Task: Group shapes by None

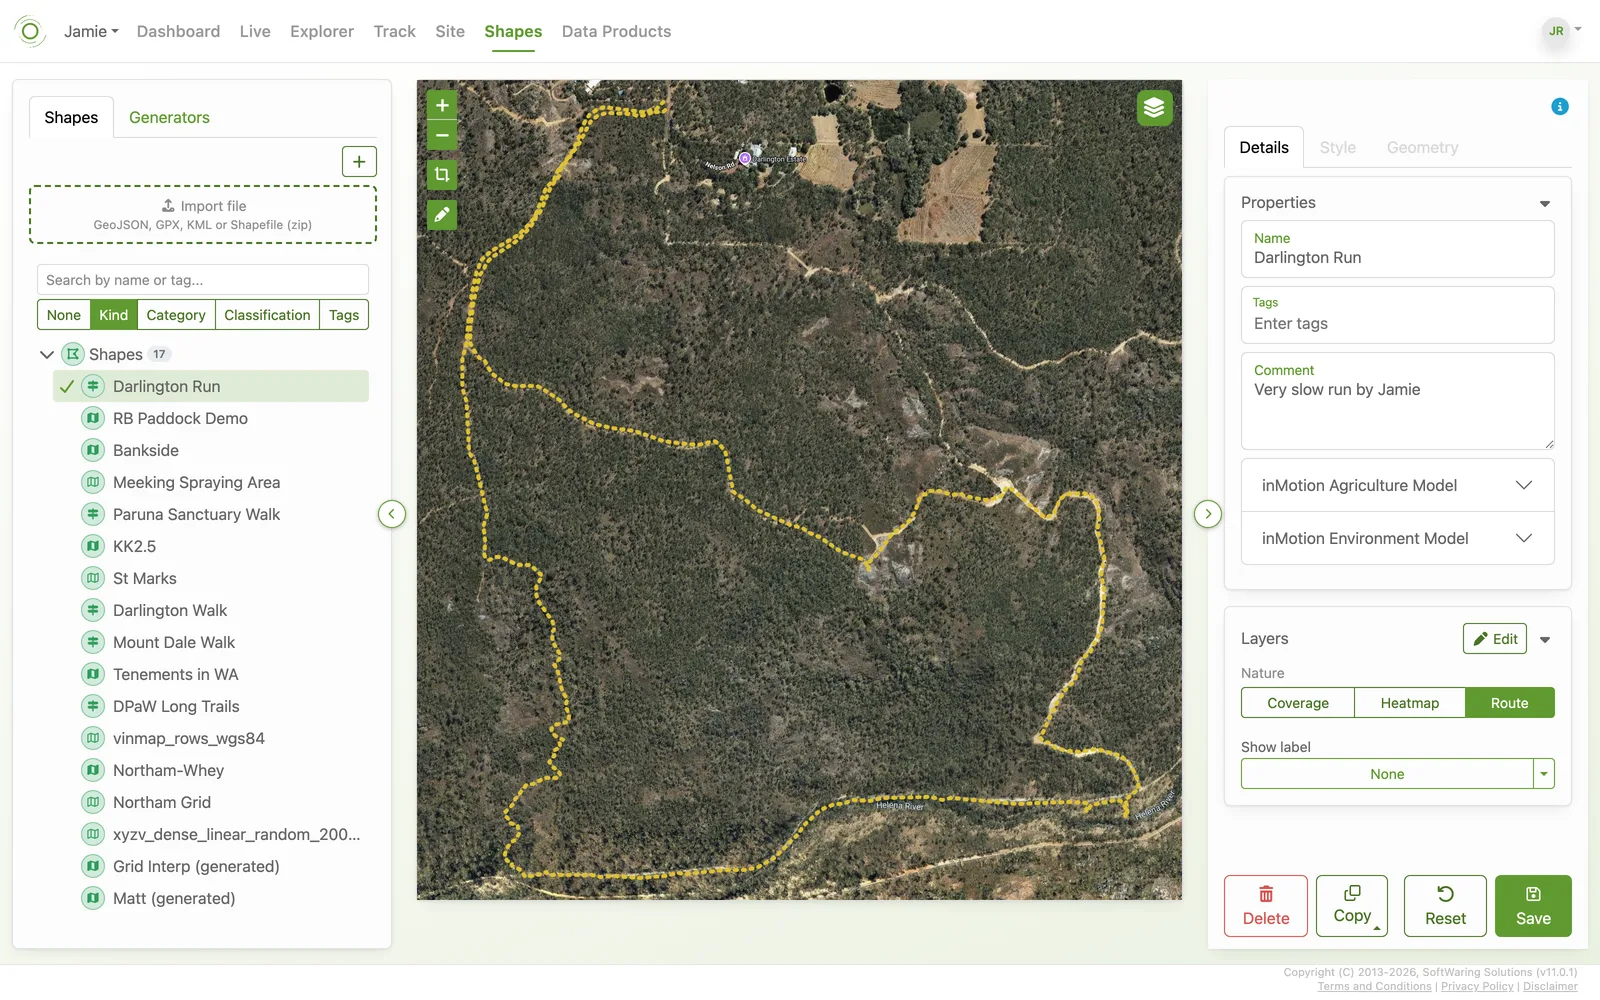Action: pos(64,315)
